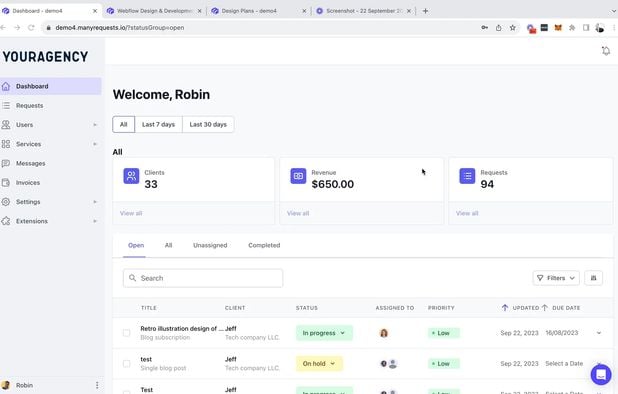The height and width of the screenshot is (394, 618).
Task: Switch to the Open requests tab
Action: (136, 245)
